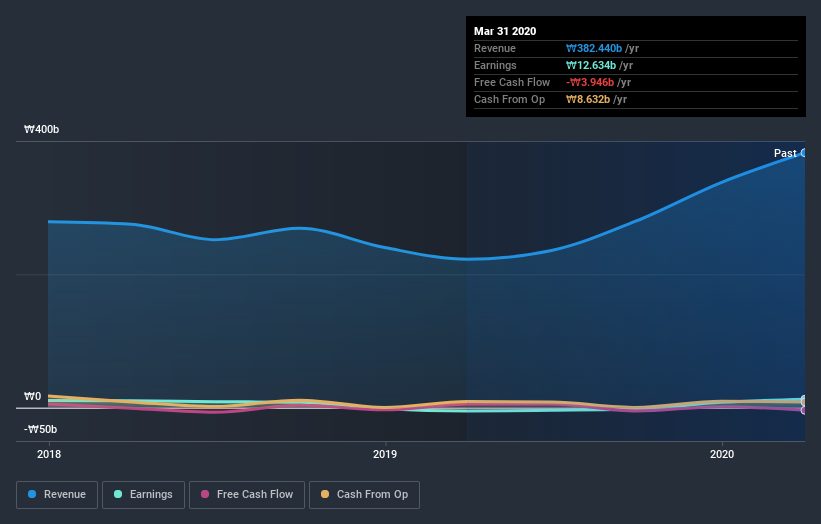This screenshot has height=524, width=821.
Task: Toggle the Revenue series legend button
Action: [x=57, y=495]
